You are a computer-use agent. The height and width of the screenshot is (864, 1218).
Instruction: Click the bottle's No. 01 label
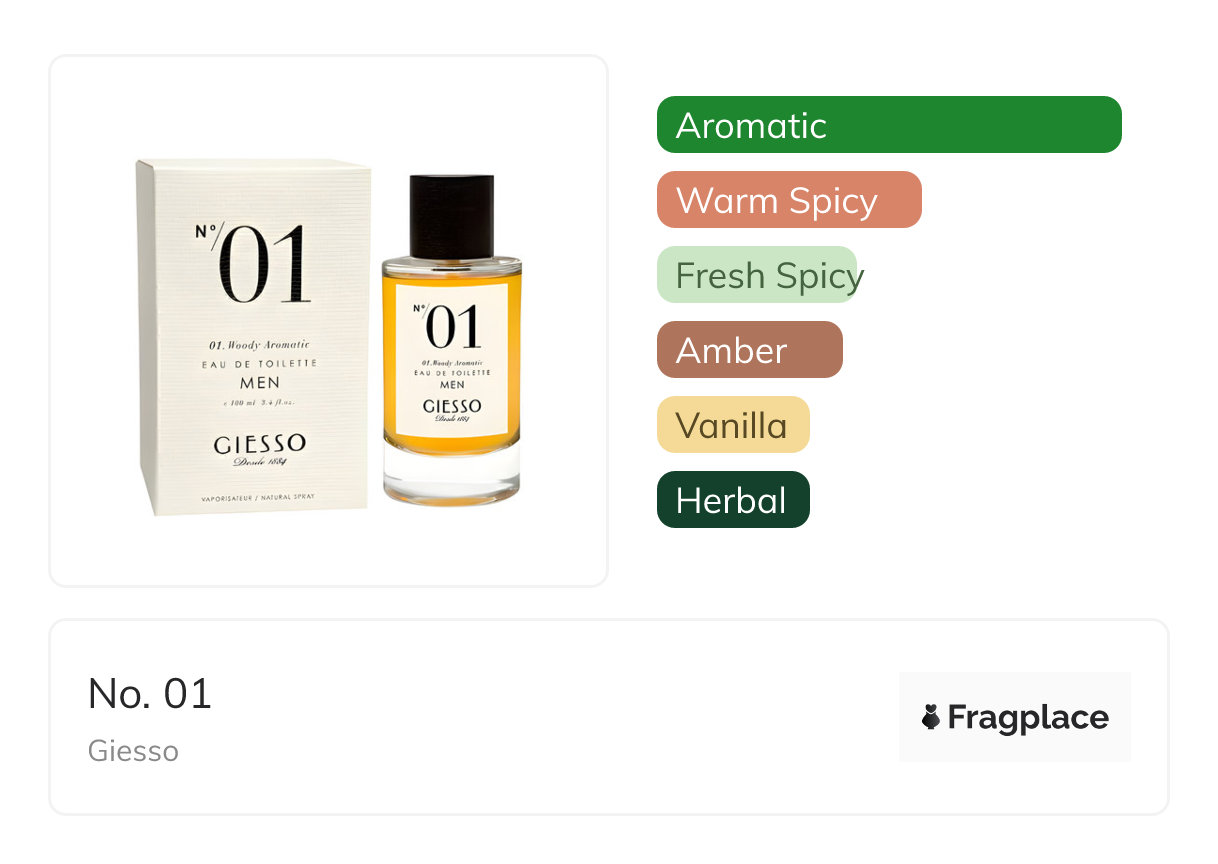(x=452, y=360)
